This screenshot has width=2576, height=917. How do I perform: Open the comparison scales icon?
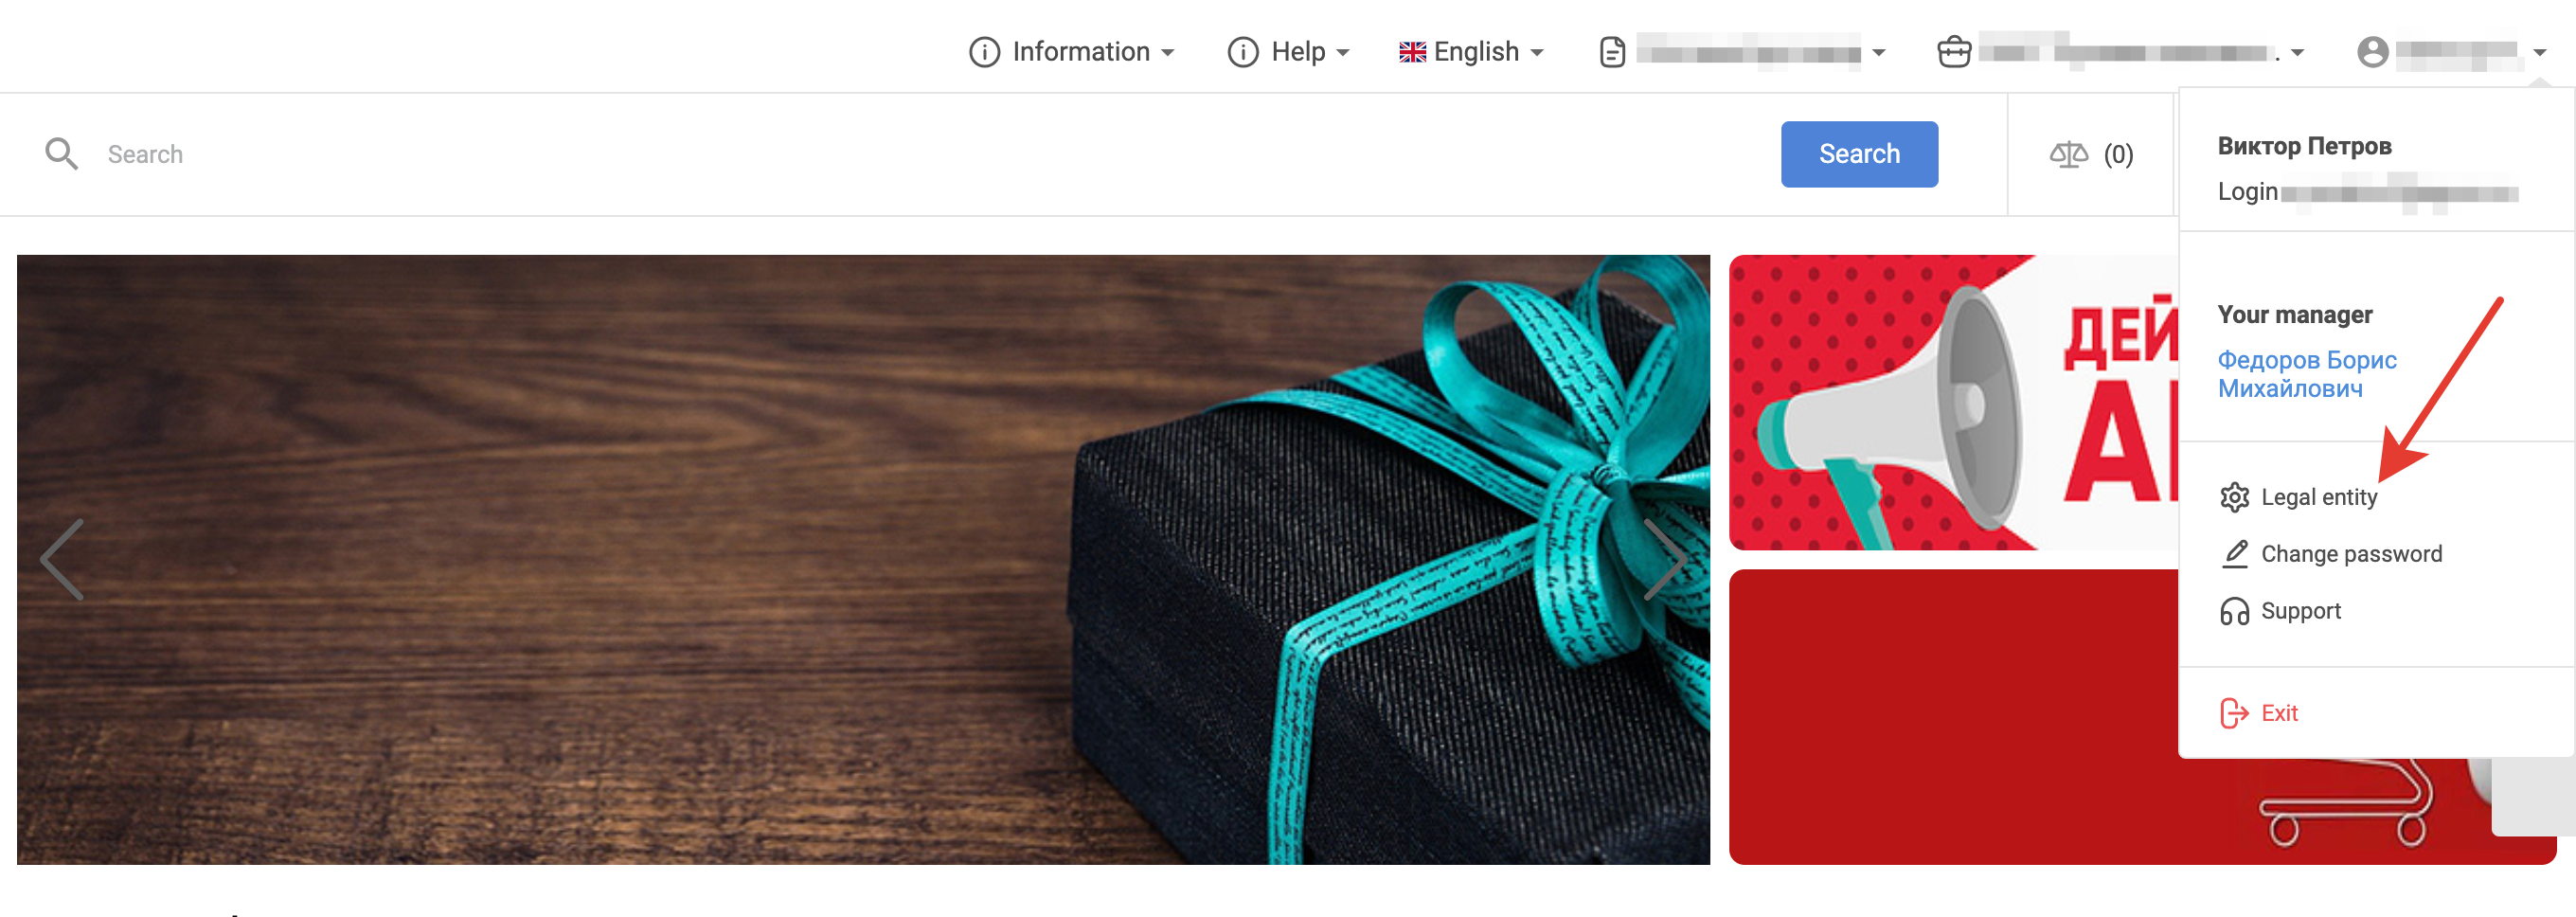pyautogui.click(x=2068, y=154)
